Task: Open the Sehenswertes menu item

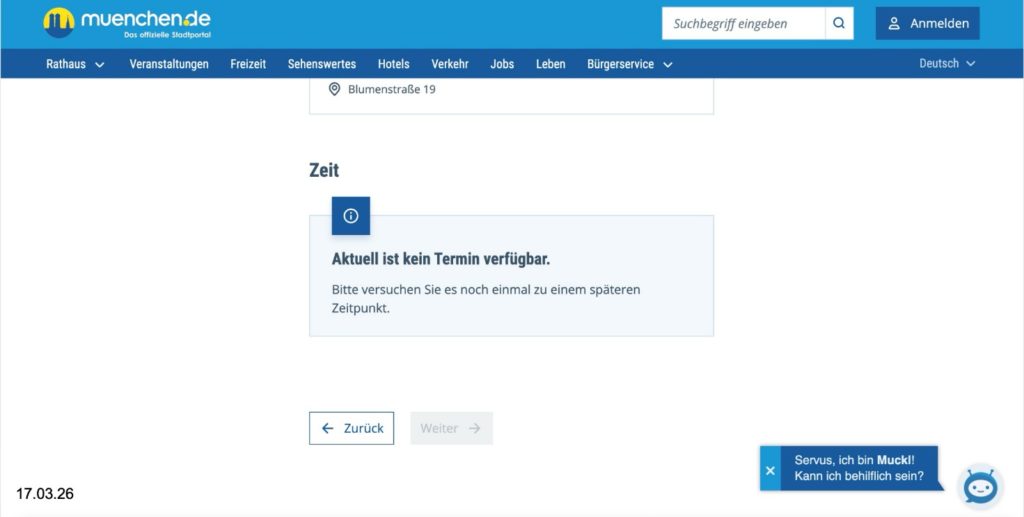Action: coord(321,64)
